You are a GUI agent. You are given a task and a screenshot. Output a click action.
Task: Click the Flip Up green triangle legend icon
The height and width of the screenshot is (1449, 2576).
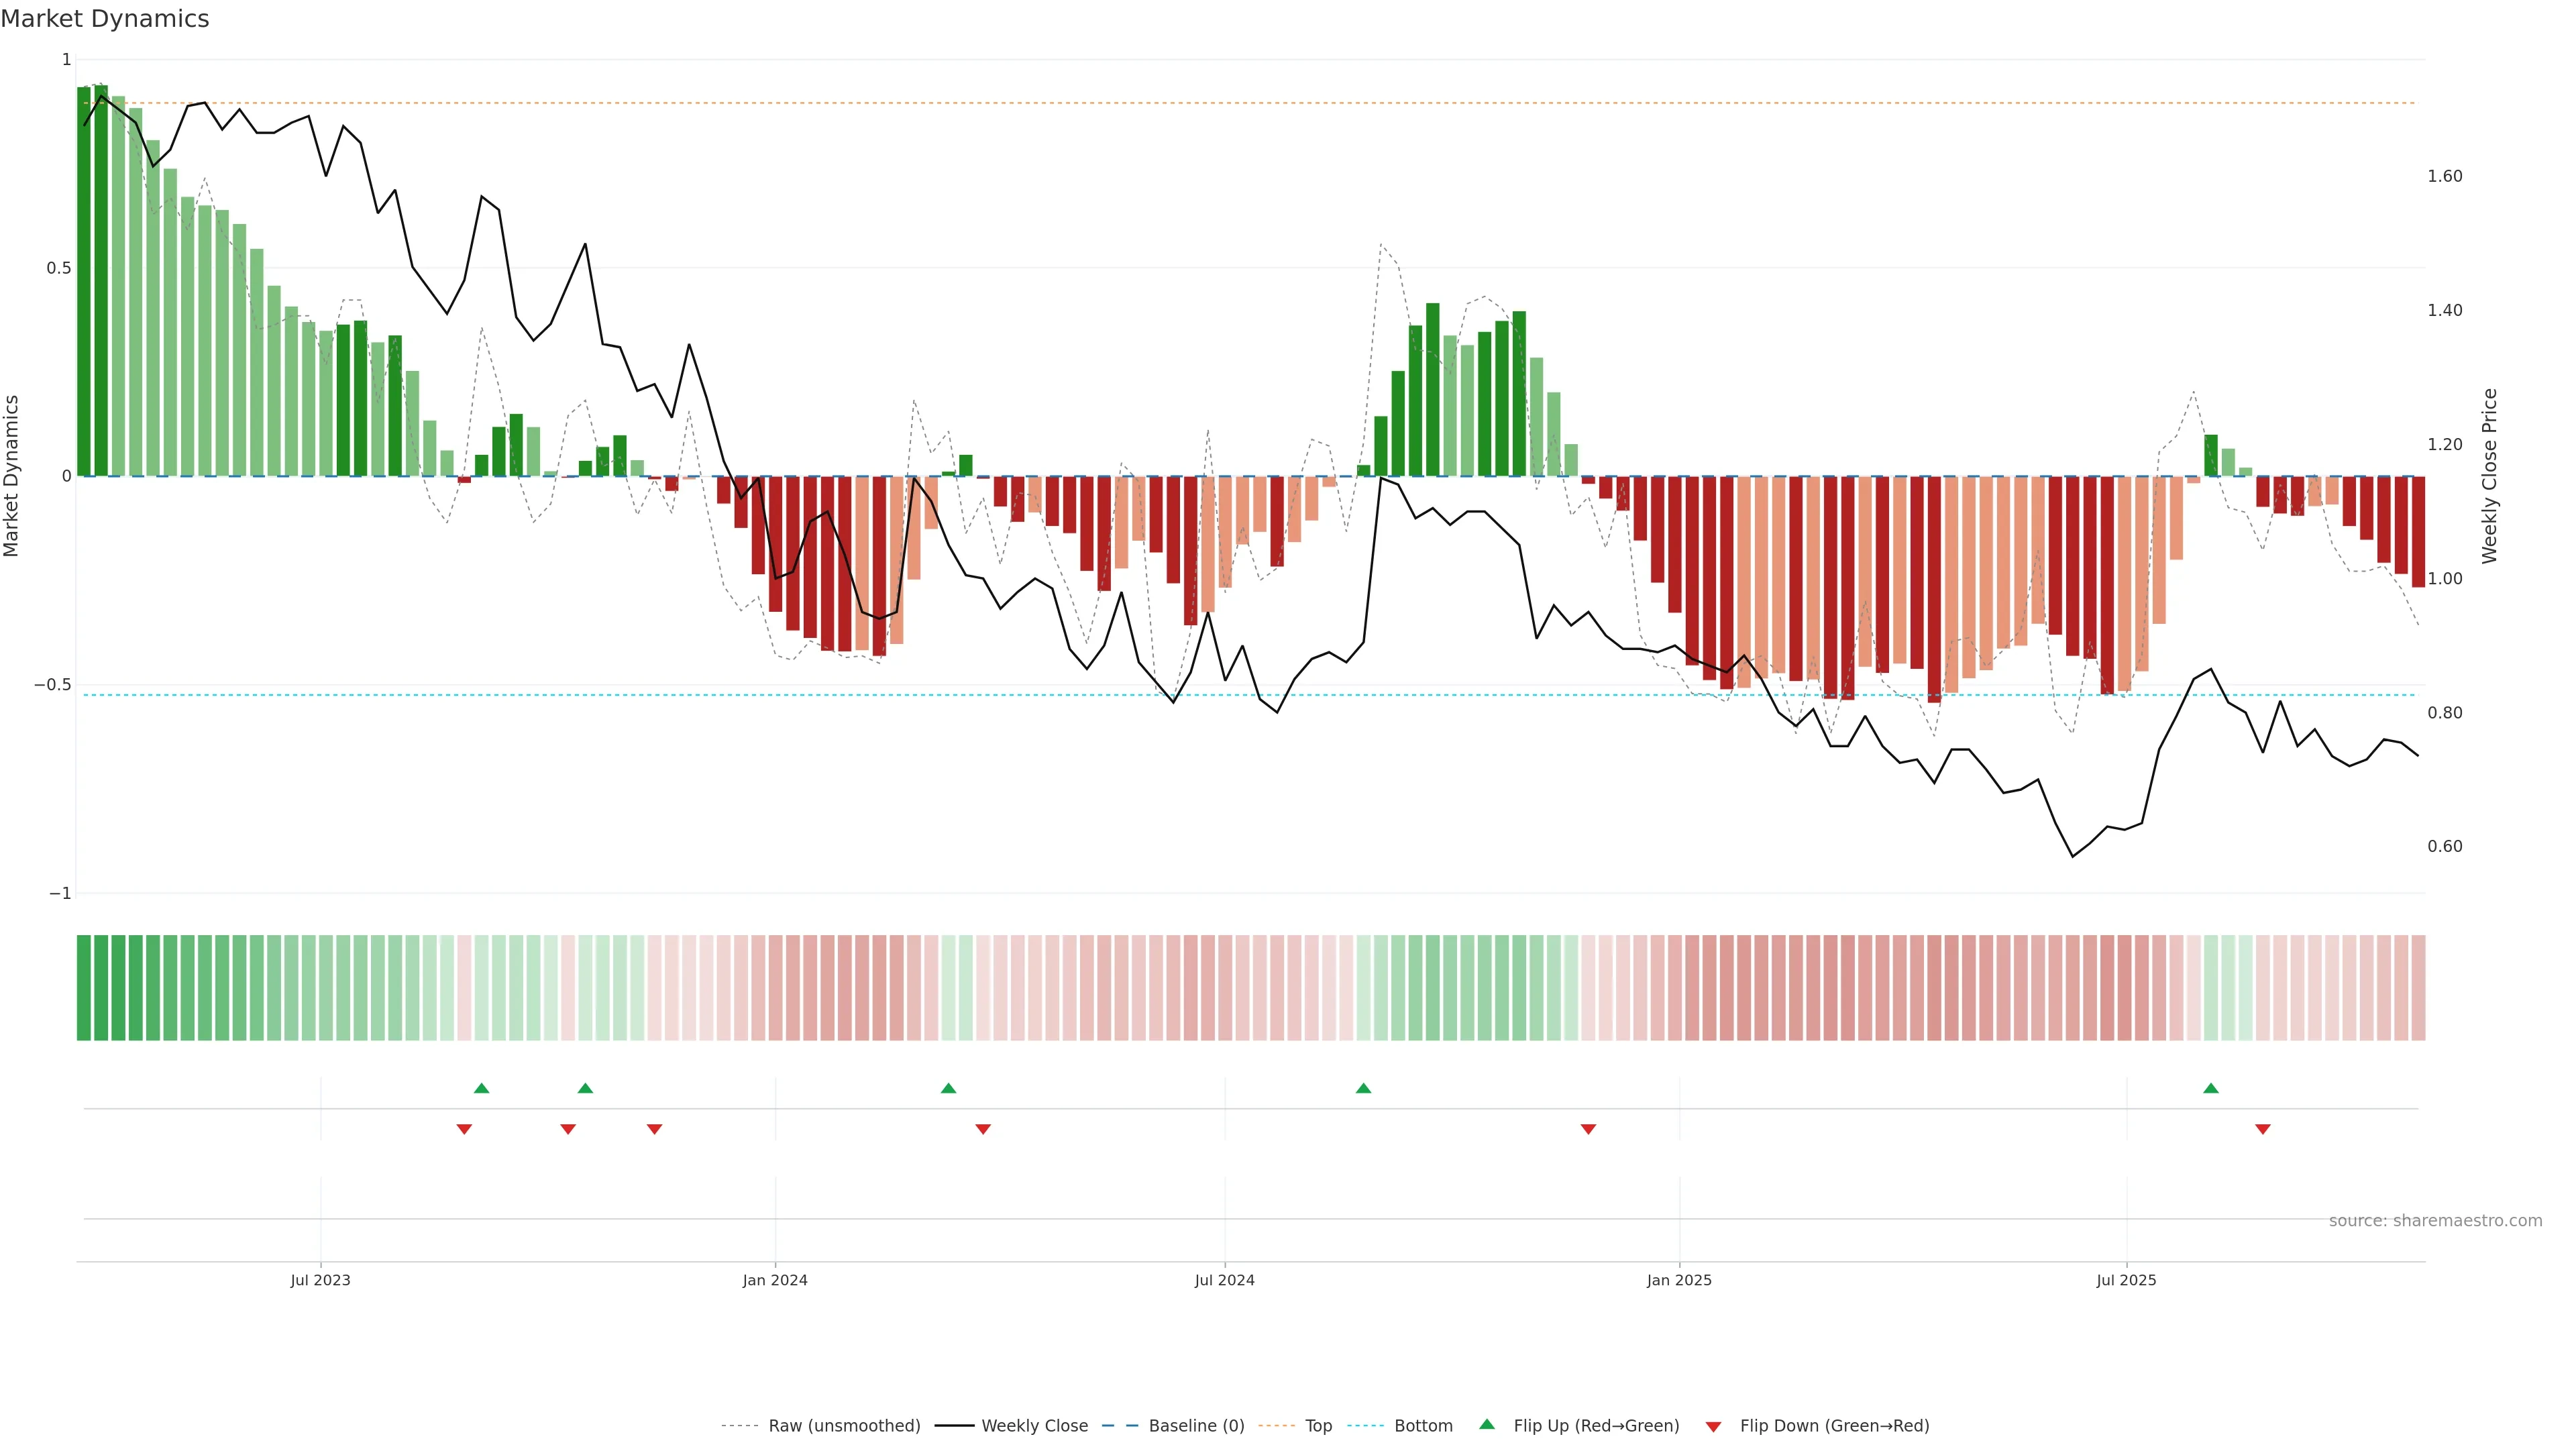pyautogui.click(x=1487, y=1424)
